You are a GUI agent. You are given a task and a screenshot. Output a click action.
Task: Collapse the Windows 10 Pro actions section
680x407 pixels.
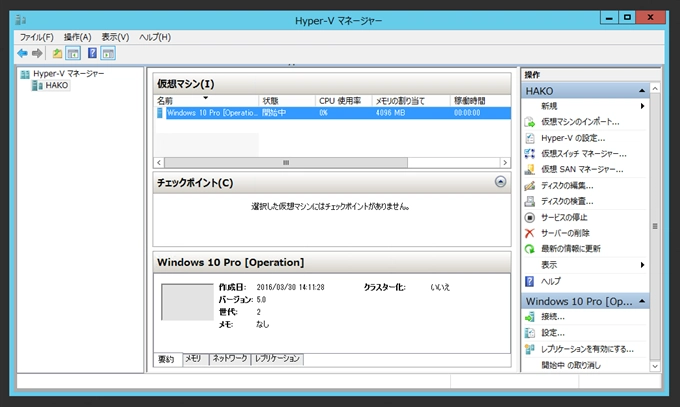coord(642,301)
